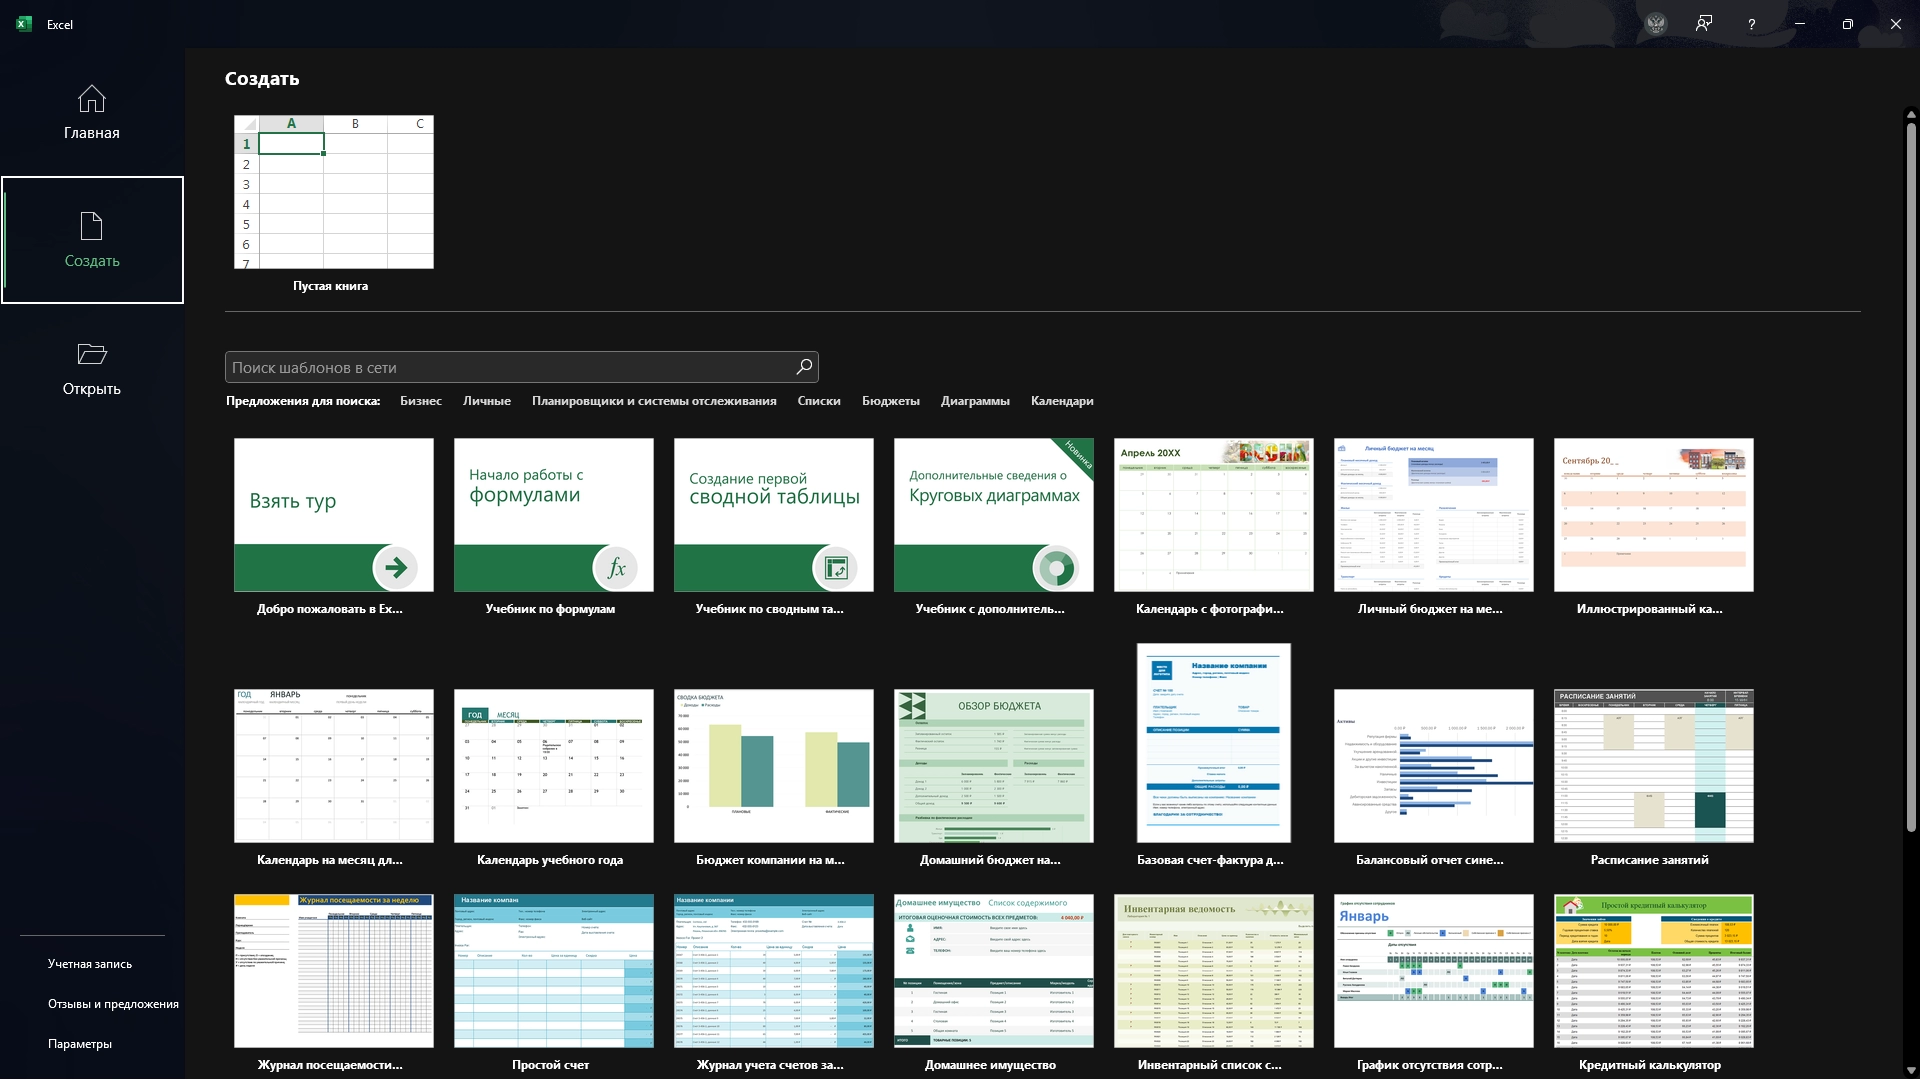Open Учетная запись in sidebar
This screenshot has width=1920, height=1080.
pyautogui.click(x=90, y=964)
